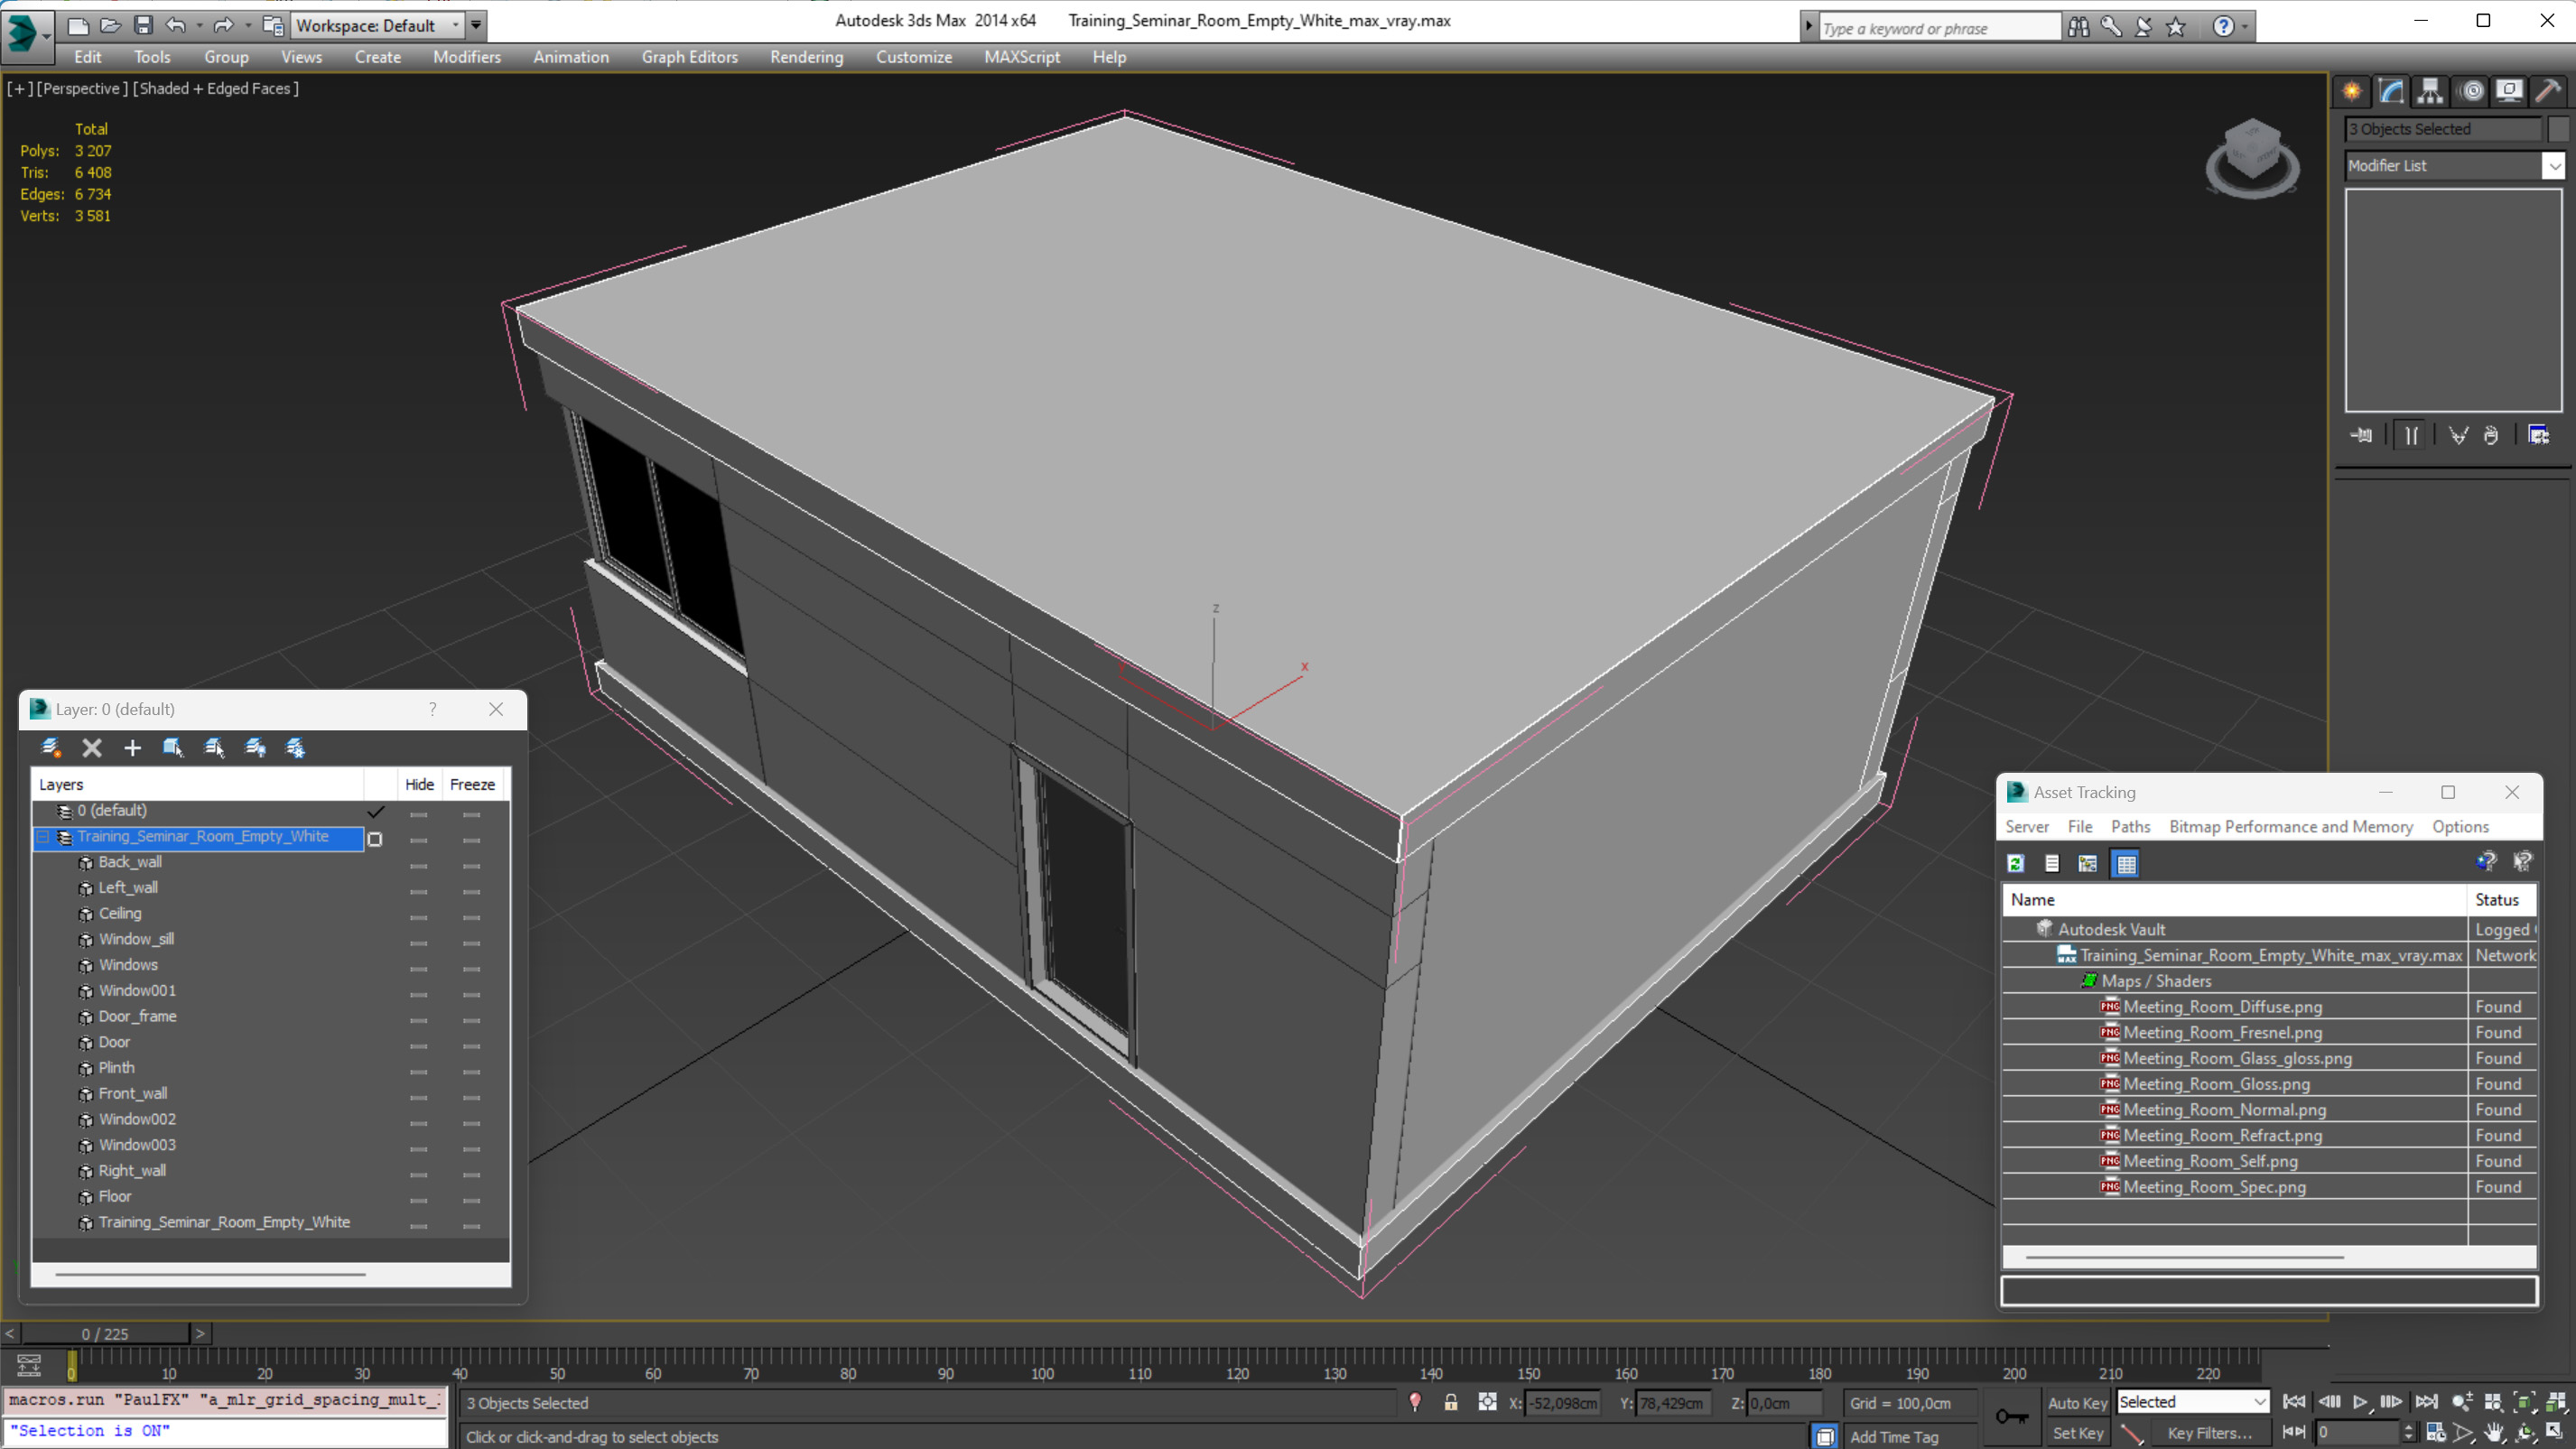
Task: Add selected objects to layer with plus icon
Action: click(x=132, y=747)
